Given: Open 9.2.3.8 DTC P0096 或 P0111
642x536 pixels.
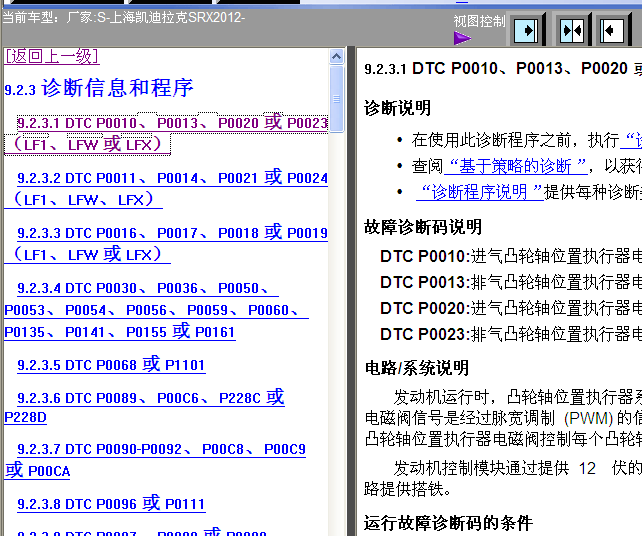Looking at the screenshot, I should [x=111, y=503].
